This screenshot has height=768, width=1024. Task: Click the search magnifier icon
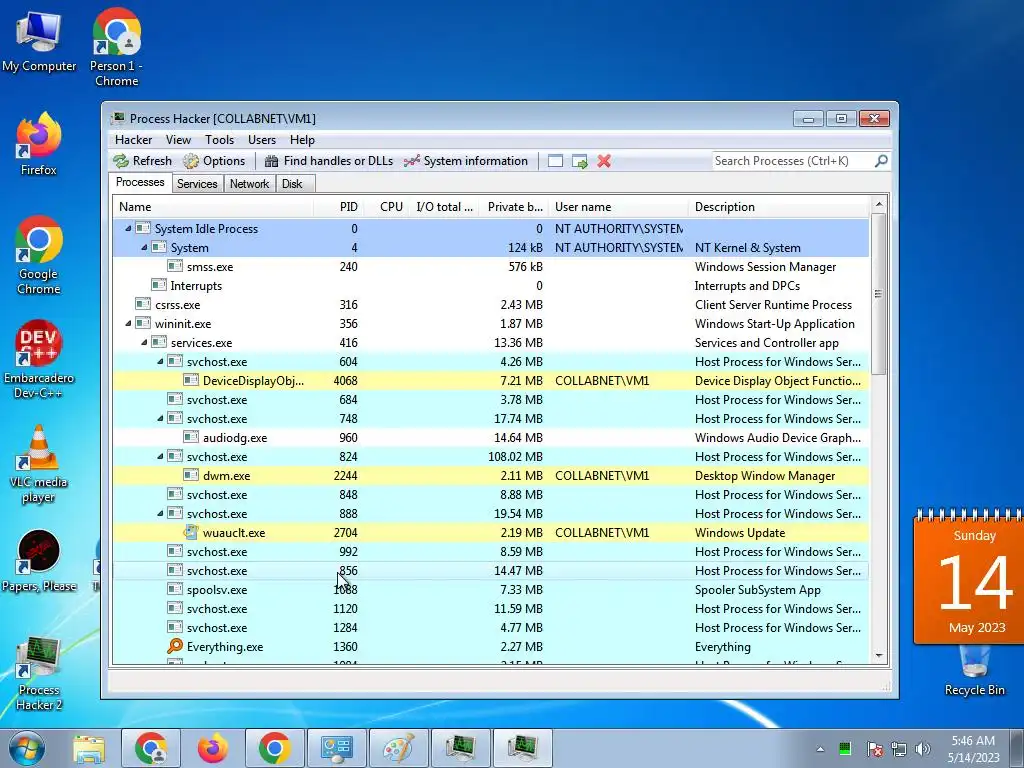881,161
